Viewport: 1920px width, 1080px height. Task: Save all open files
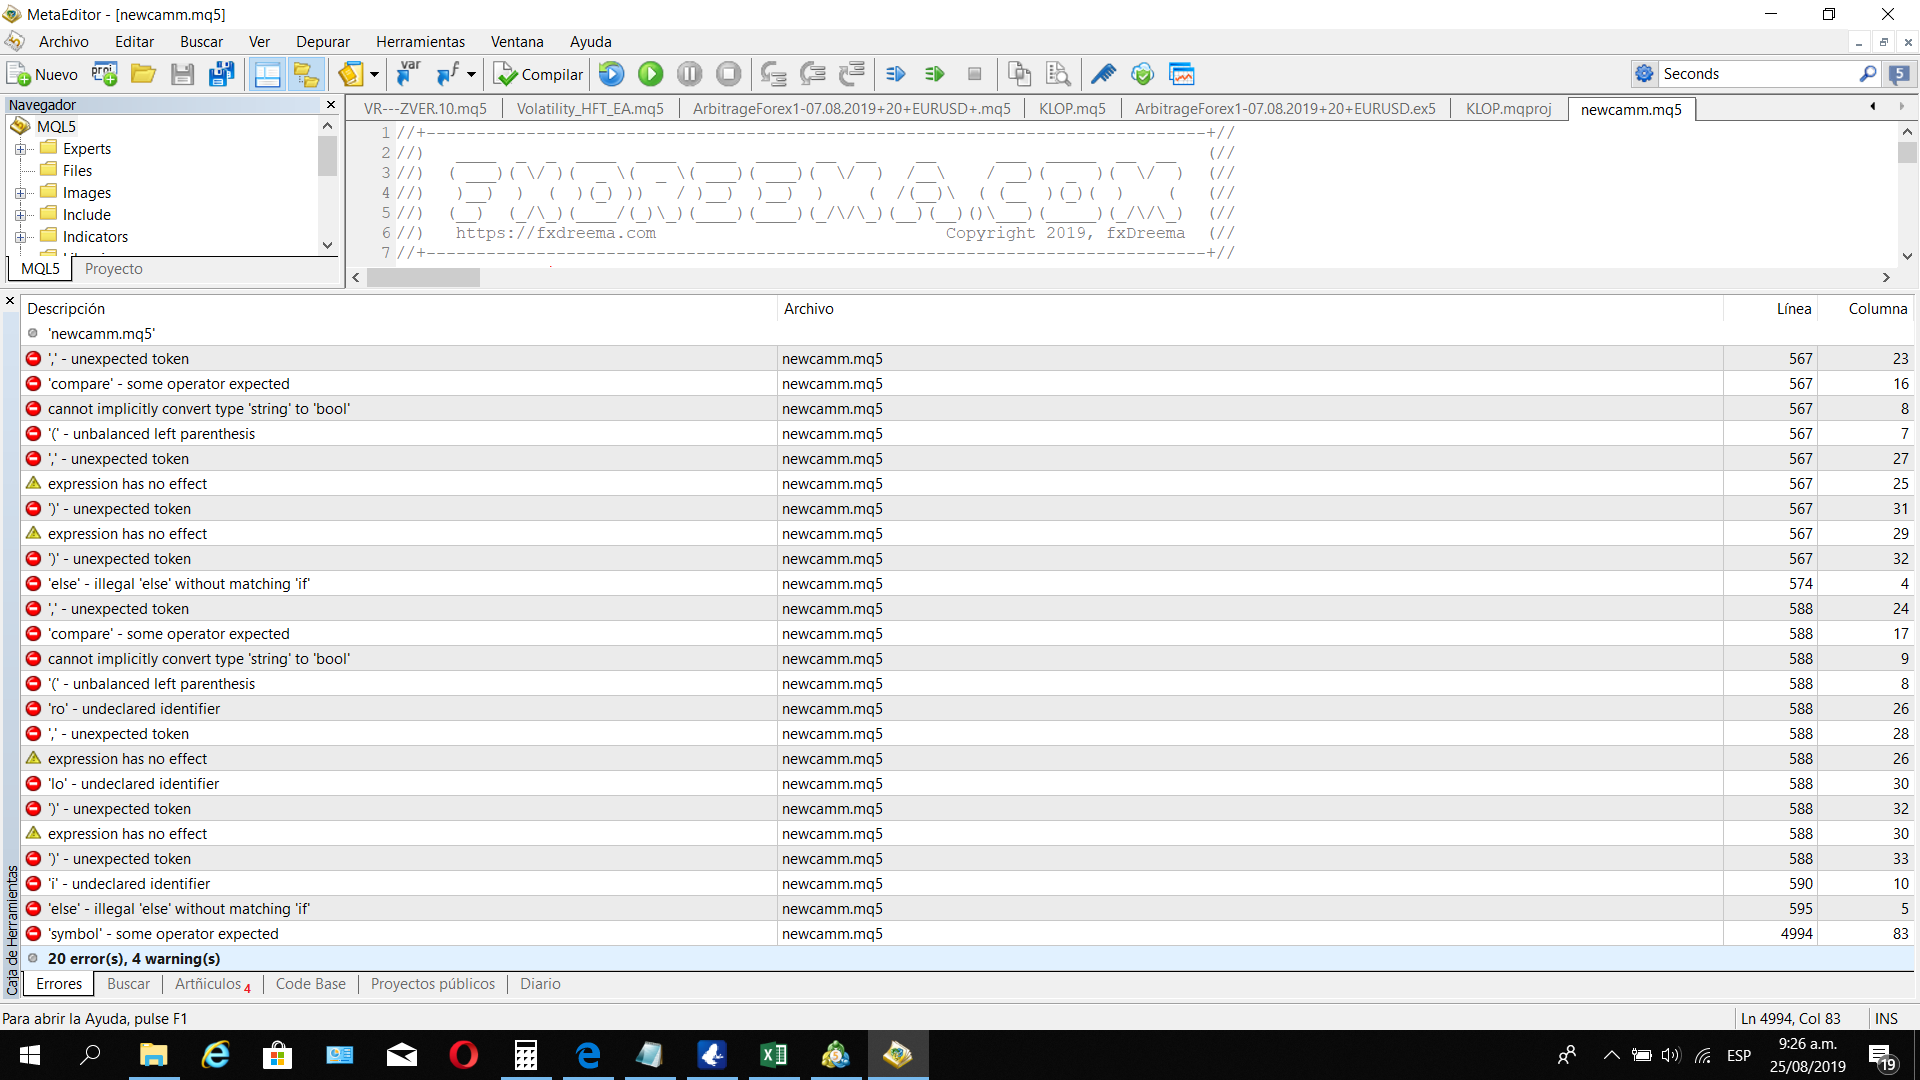221,74
